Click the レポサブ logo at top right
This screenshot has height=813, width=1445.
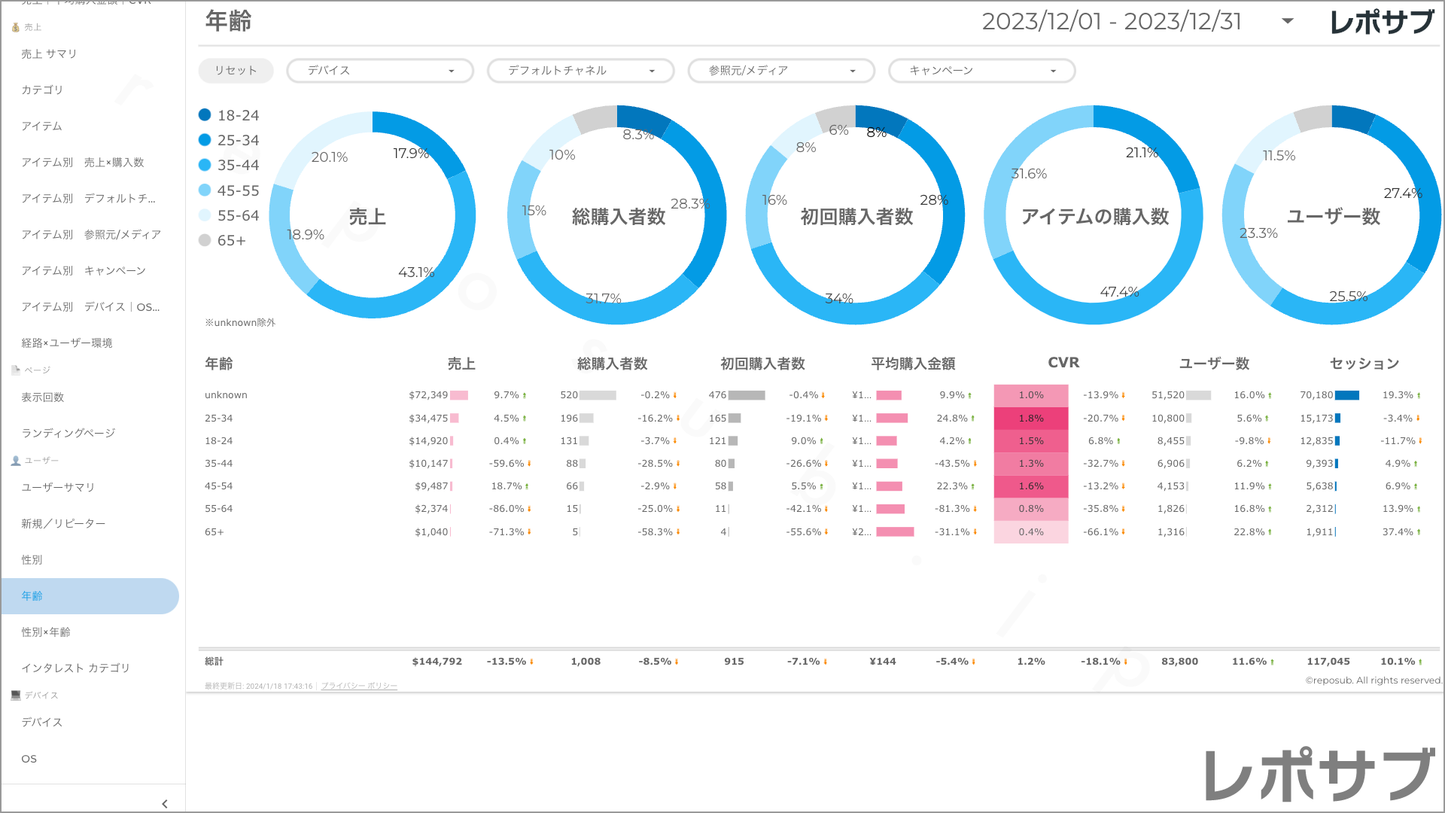[1381, 22]
